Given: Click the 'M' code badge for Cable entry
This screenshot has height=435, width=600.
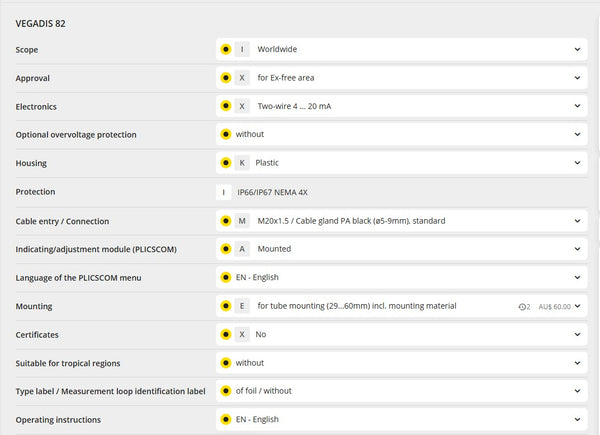Looking at the screenshot, I should [x=241, y=220].
